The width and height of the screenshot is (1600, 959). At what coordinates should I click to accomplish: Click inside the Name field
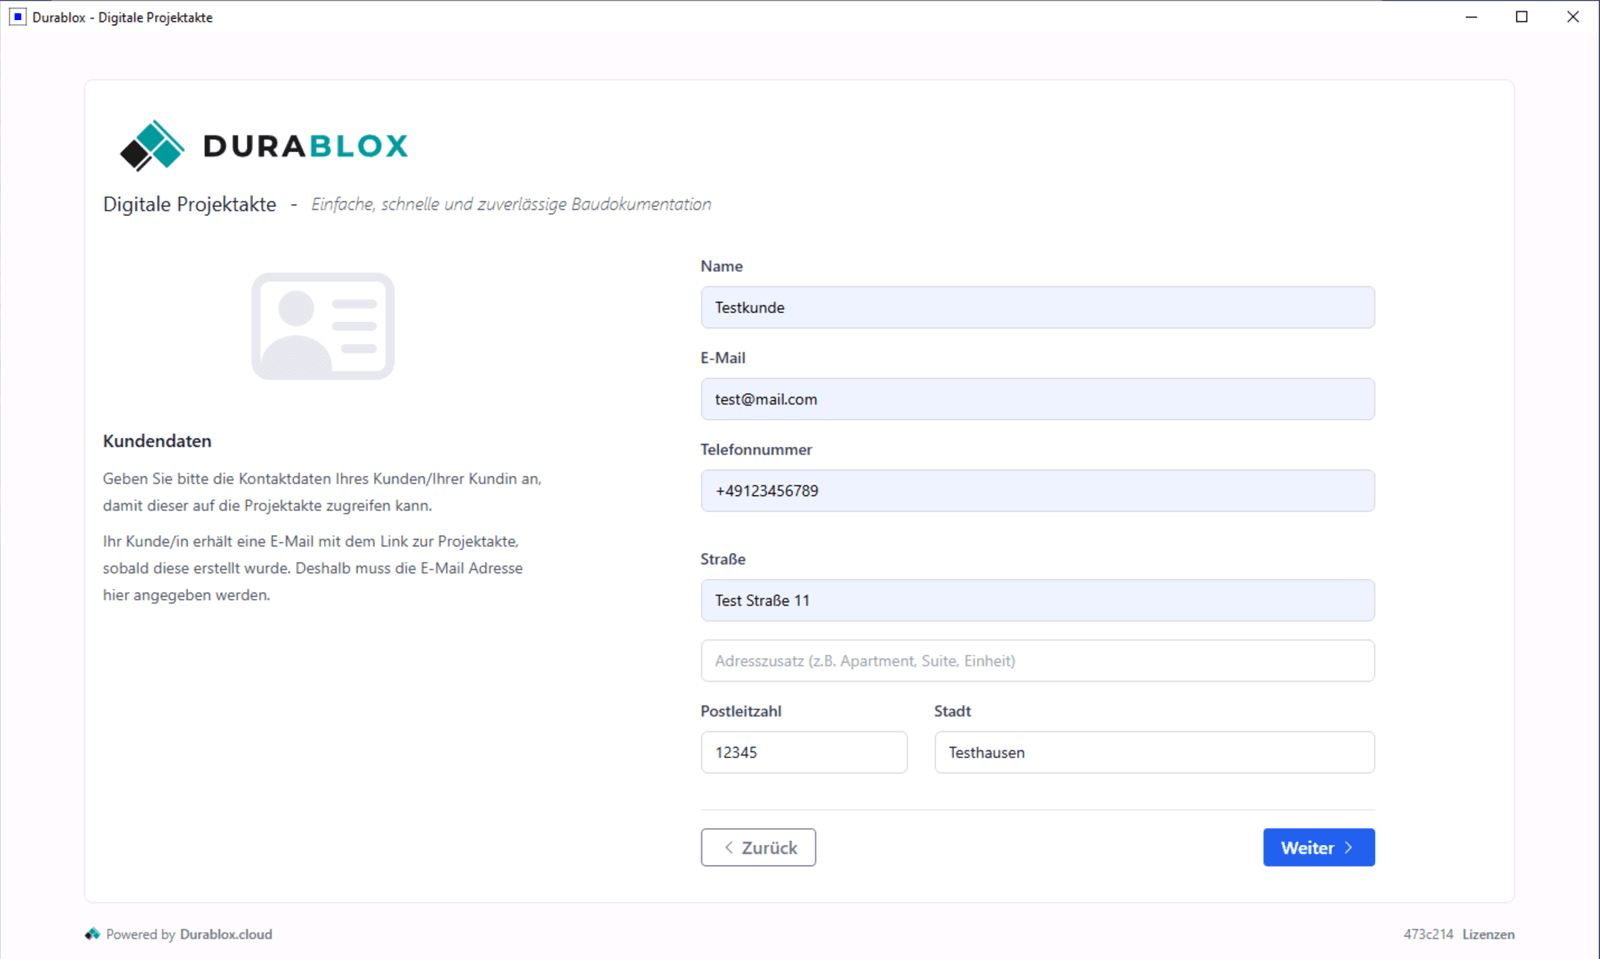[x=1037, y=308]
